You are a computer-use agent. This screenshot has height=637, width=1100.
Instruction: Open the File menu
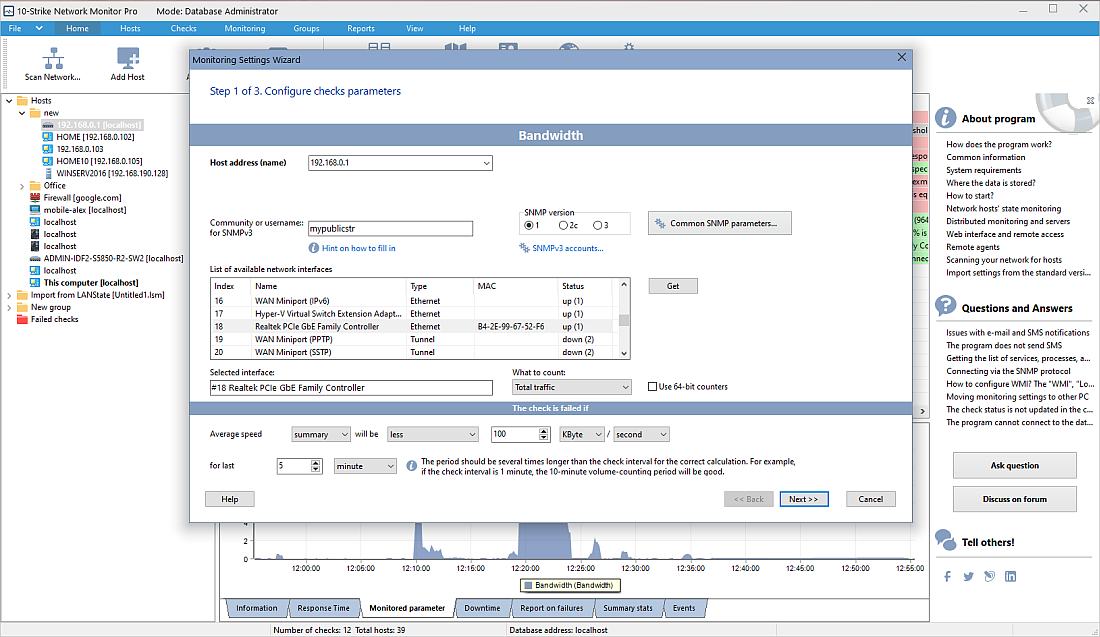pos(15,28)
